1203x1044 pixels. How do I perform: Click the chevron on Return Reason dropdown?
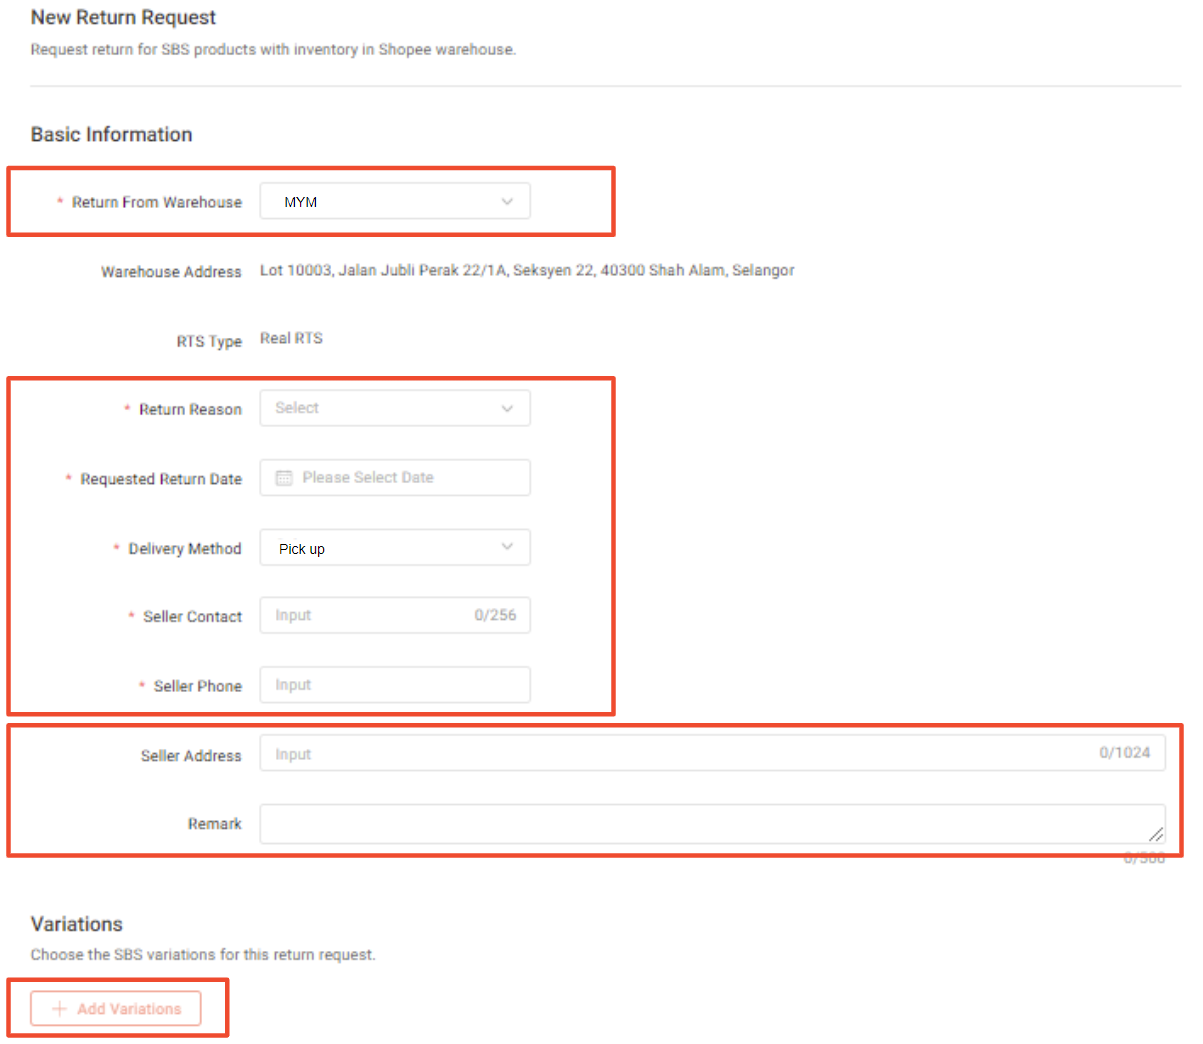pyautogui.click(x=508, y=407)
